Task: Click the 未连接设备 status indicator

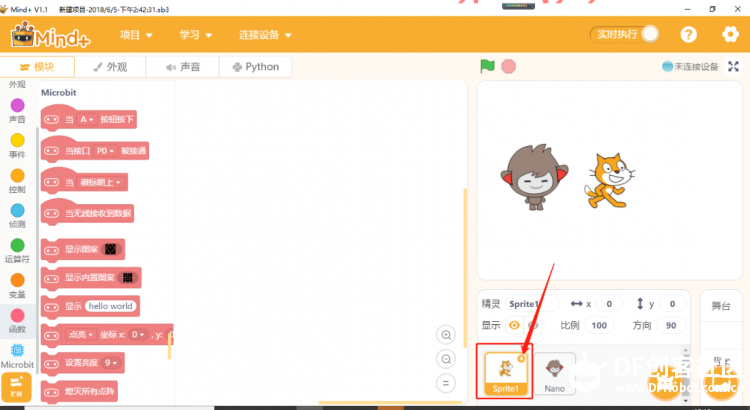Action: point(690,66)
